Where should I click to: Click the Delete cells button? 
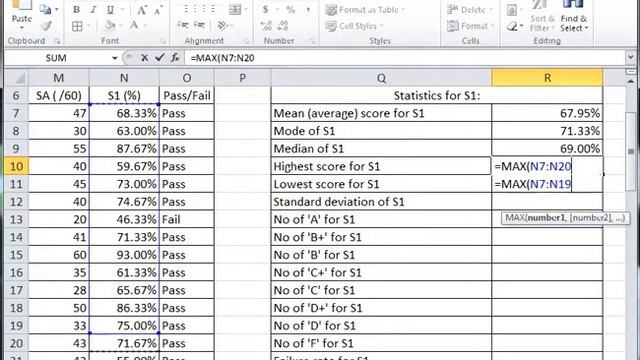click(x=471, y=9)
